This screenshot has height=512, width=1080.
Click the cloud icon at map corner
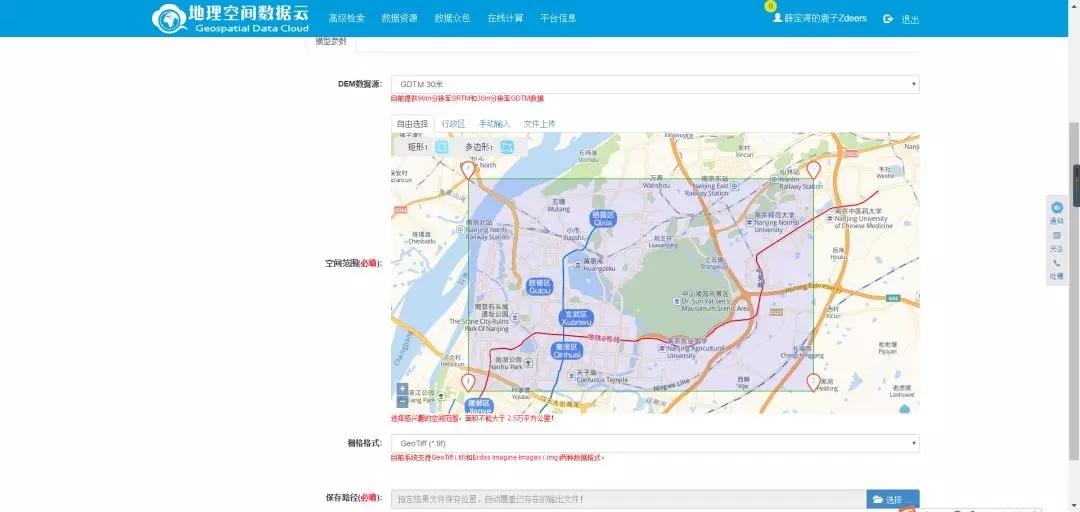click(x=904, y=409)
